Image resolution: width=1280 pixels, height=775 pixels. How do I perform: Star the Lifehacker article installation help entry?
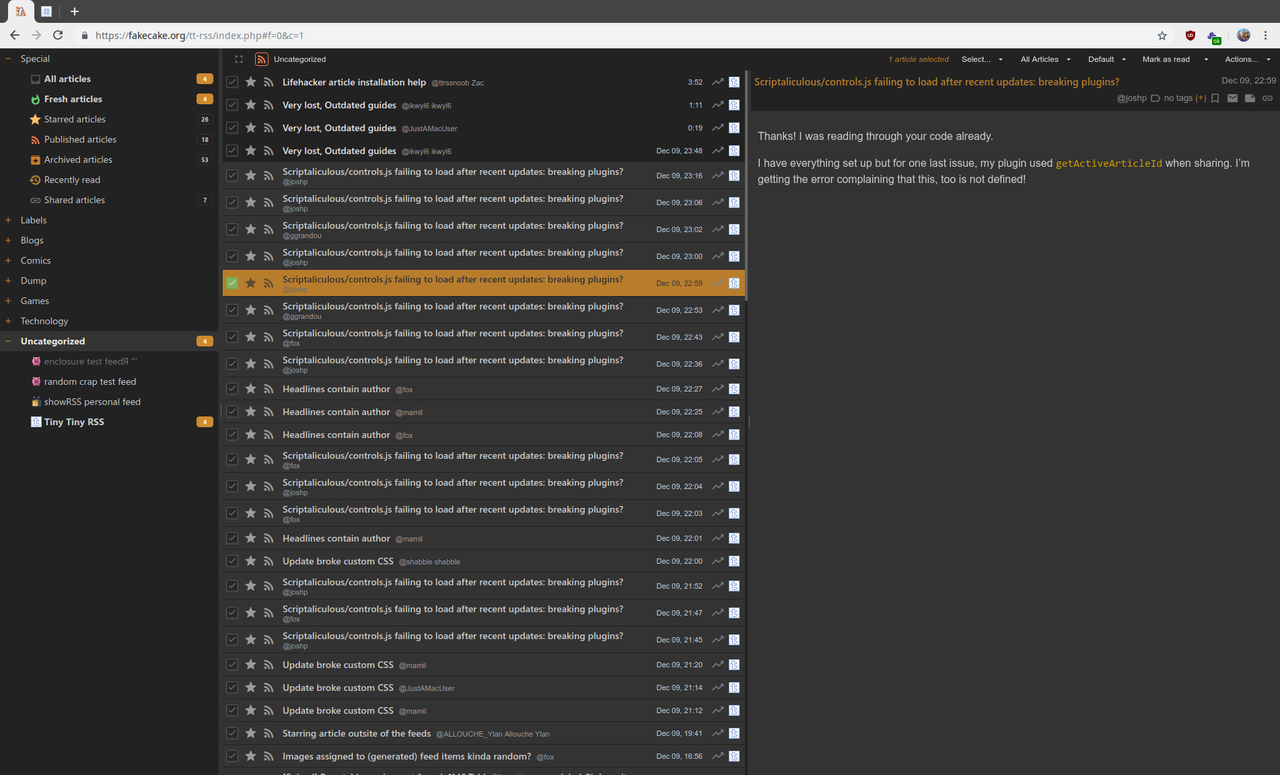250,82
